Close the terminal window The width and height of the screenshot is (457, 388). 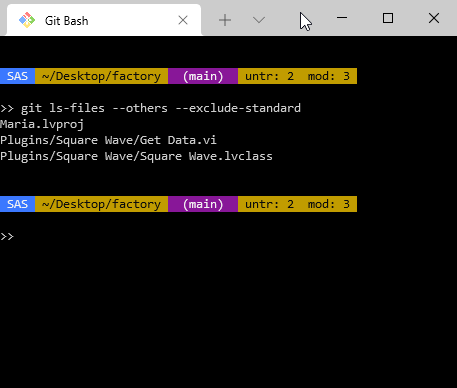click(x=434, y=18)
